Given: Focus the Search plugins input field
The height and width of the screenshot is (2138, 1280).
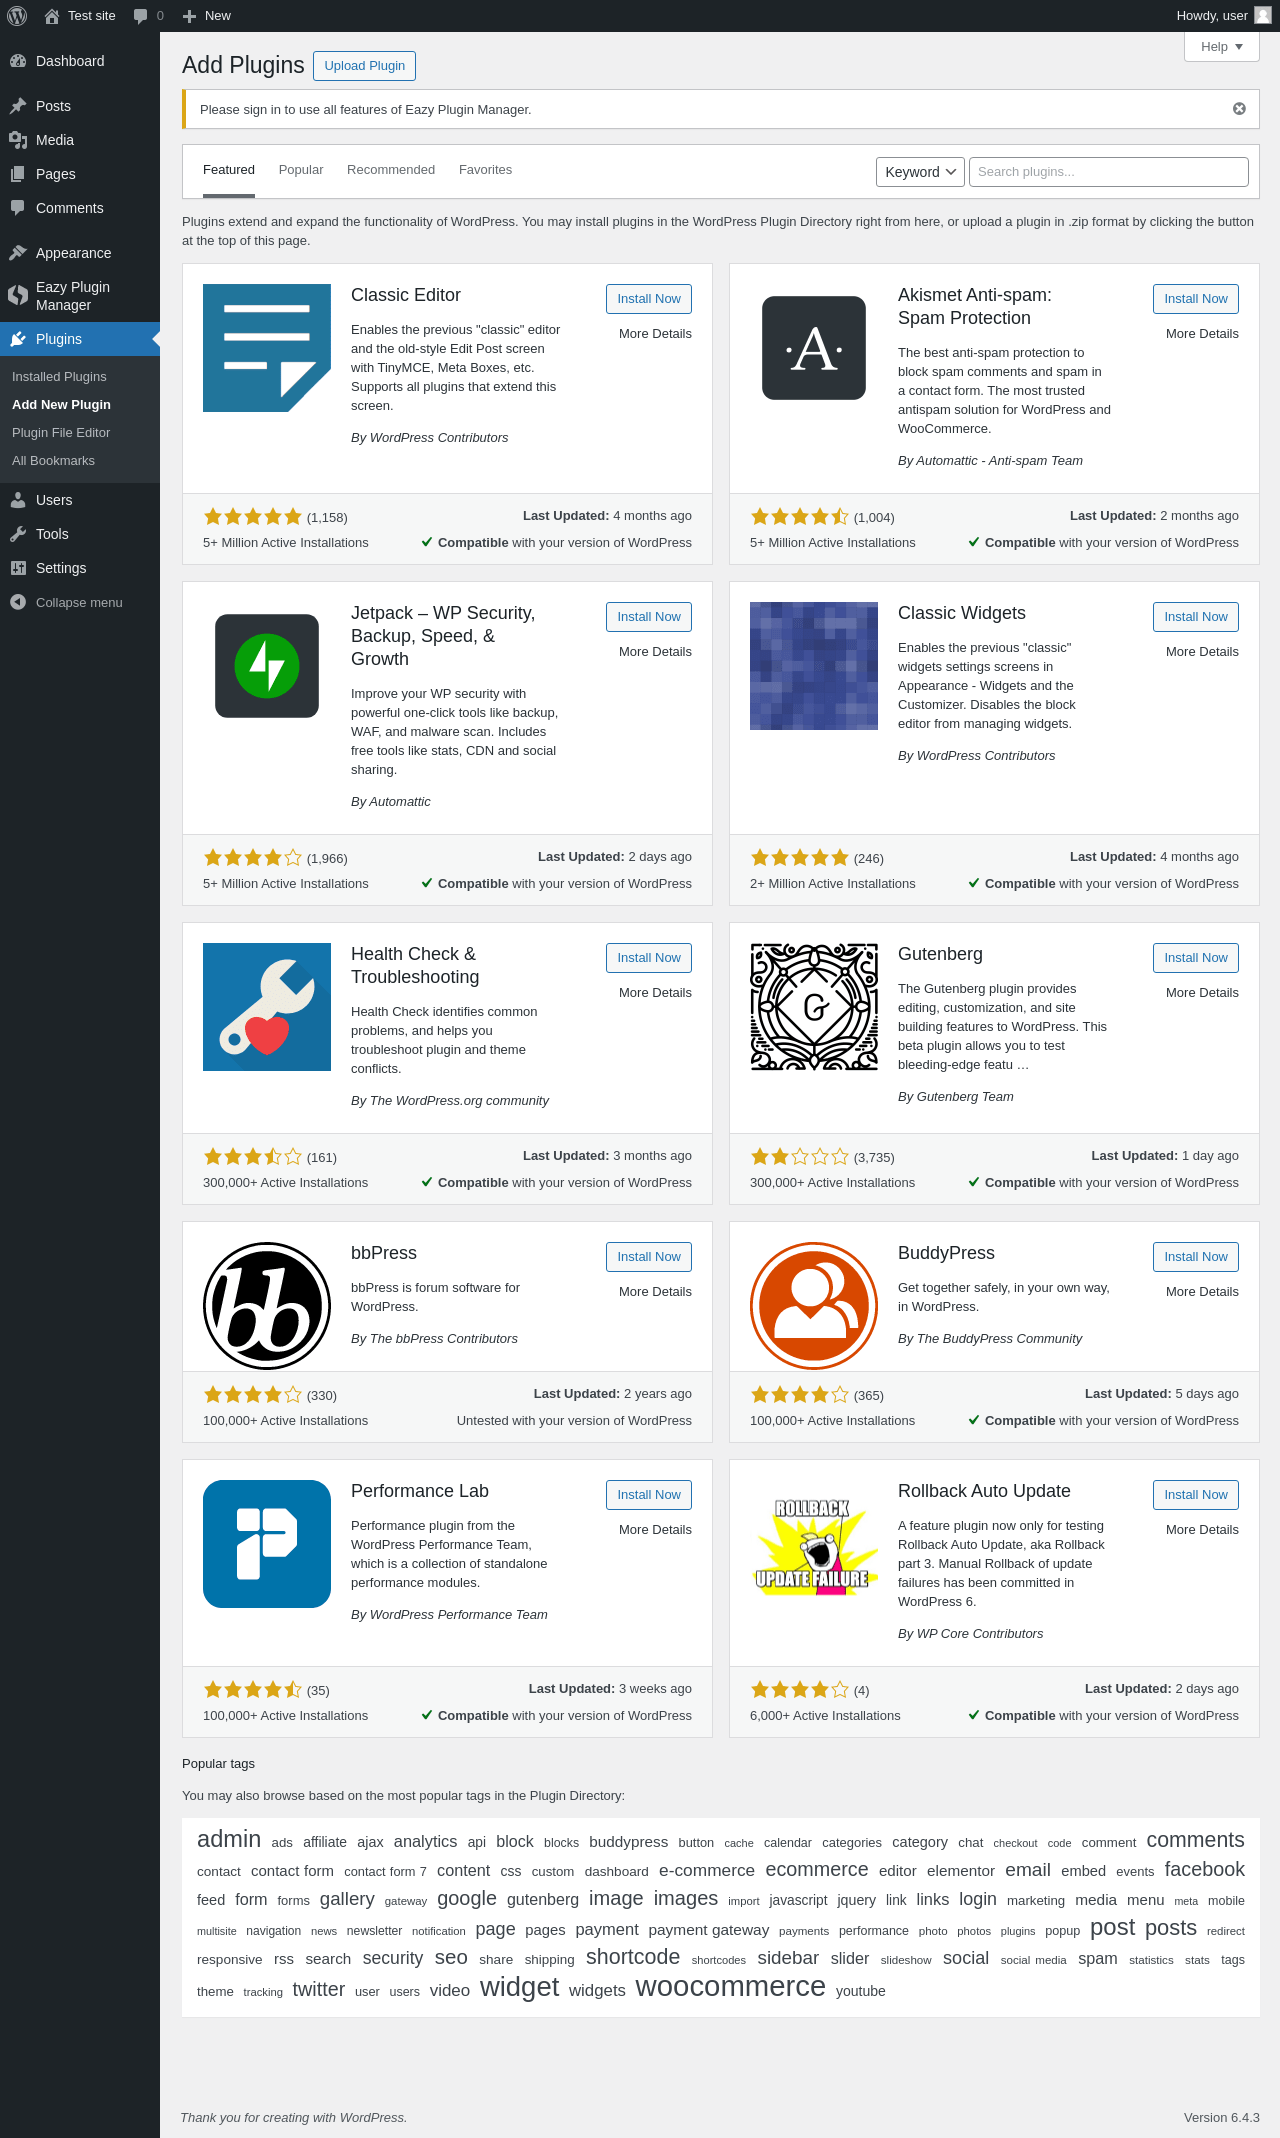Looking at the screenshot, I should click(1109, 172).
